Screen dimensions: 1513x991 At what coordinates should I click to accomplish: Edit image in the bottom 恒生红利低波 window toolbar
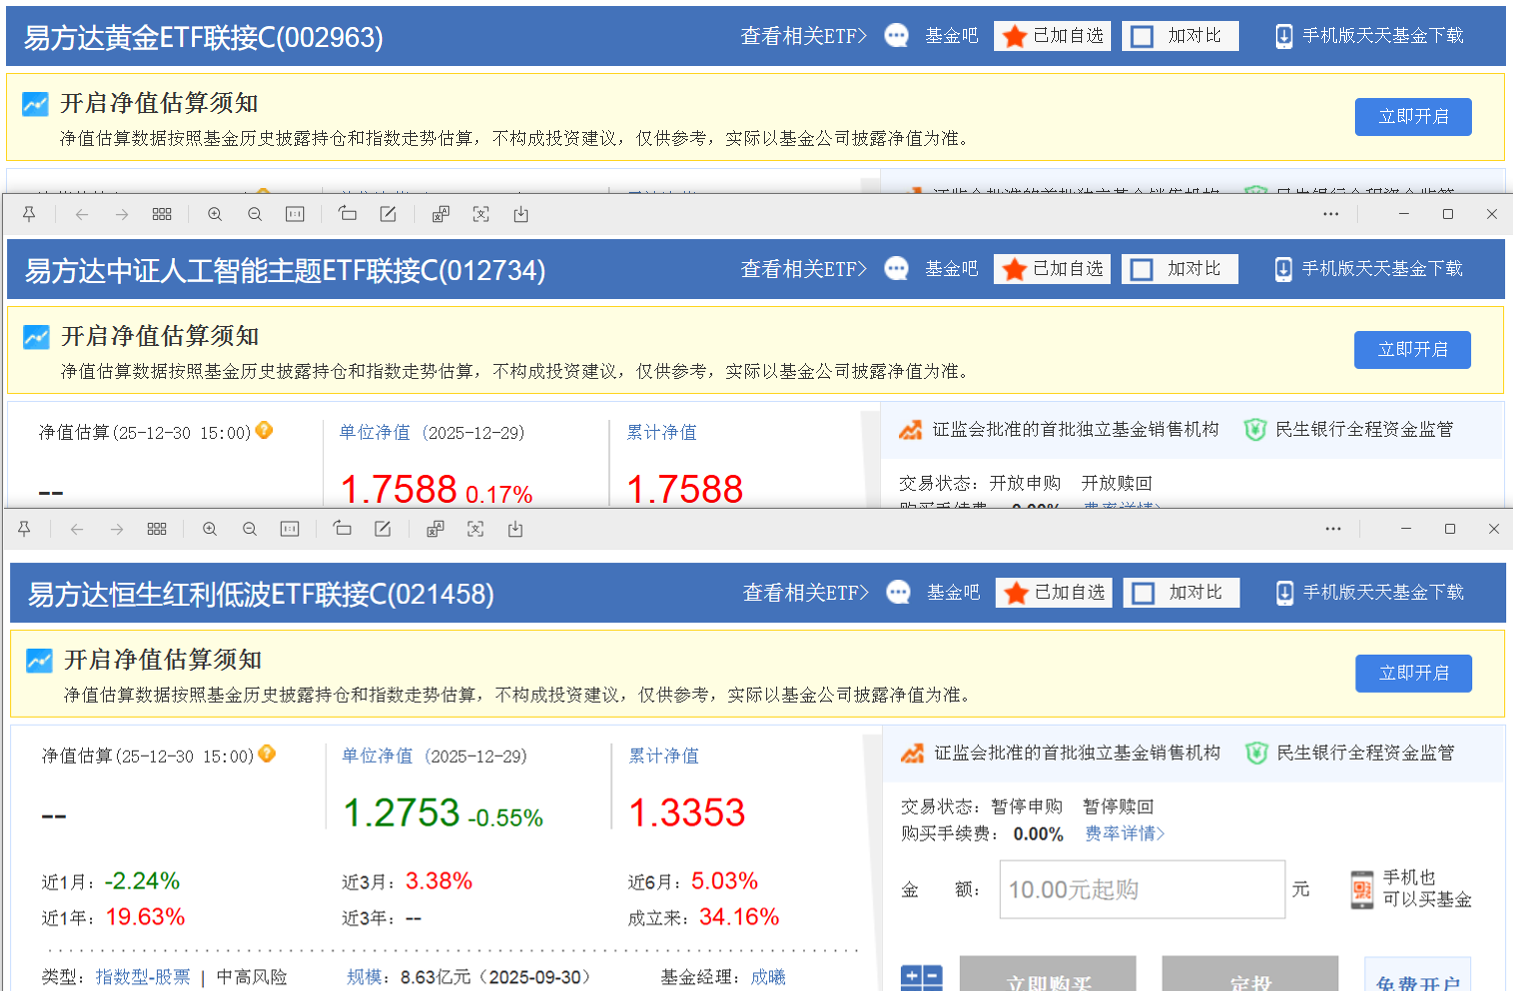383,529
